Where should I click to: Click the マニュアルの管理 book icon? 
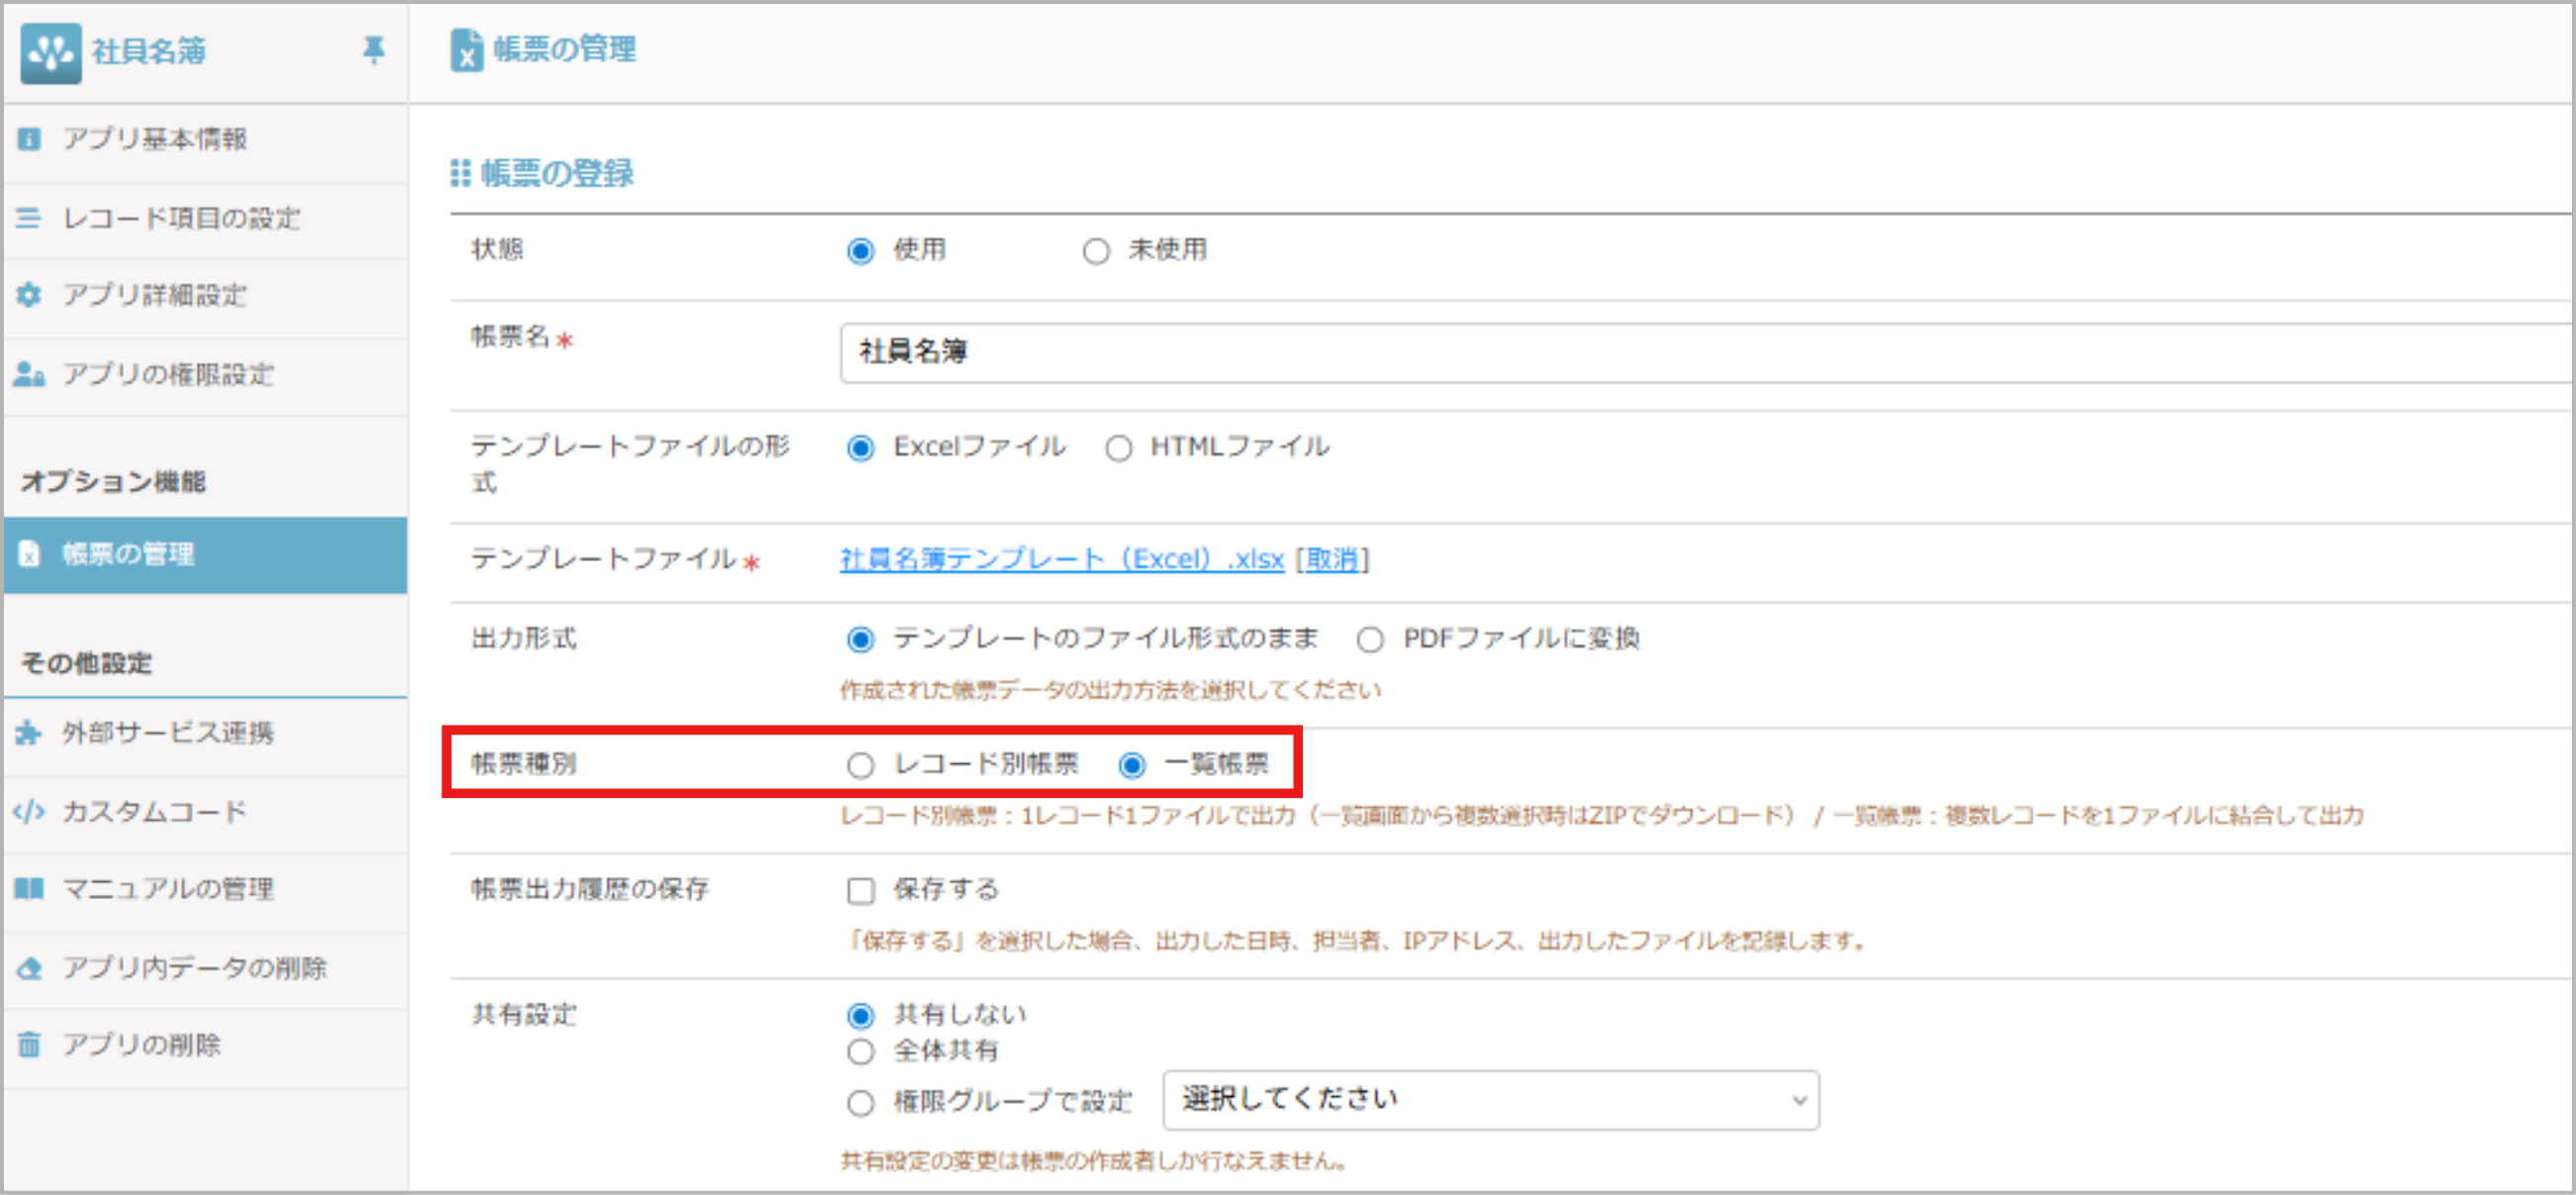click(x=29, y=890)
